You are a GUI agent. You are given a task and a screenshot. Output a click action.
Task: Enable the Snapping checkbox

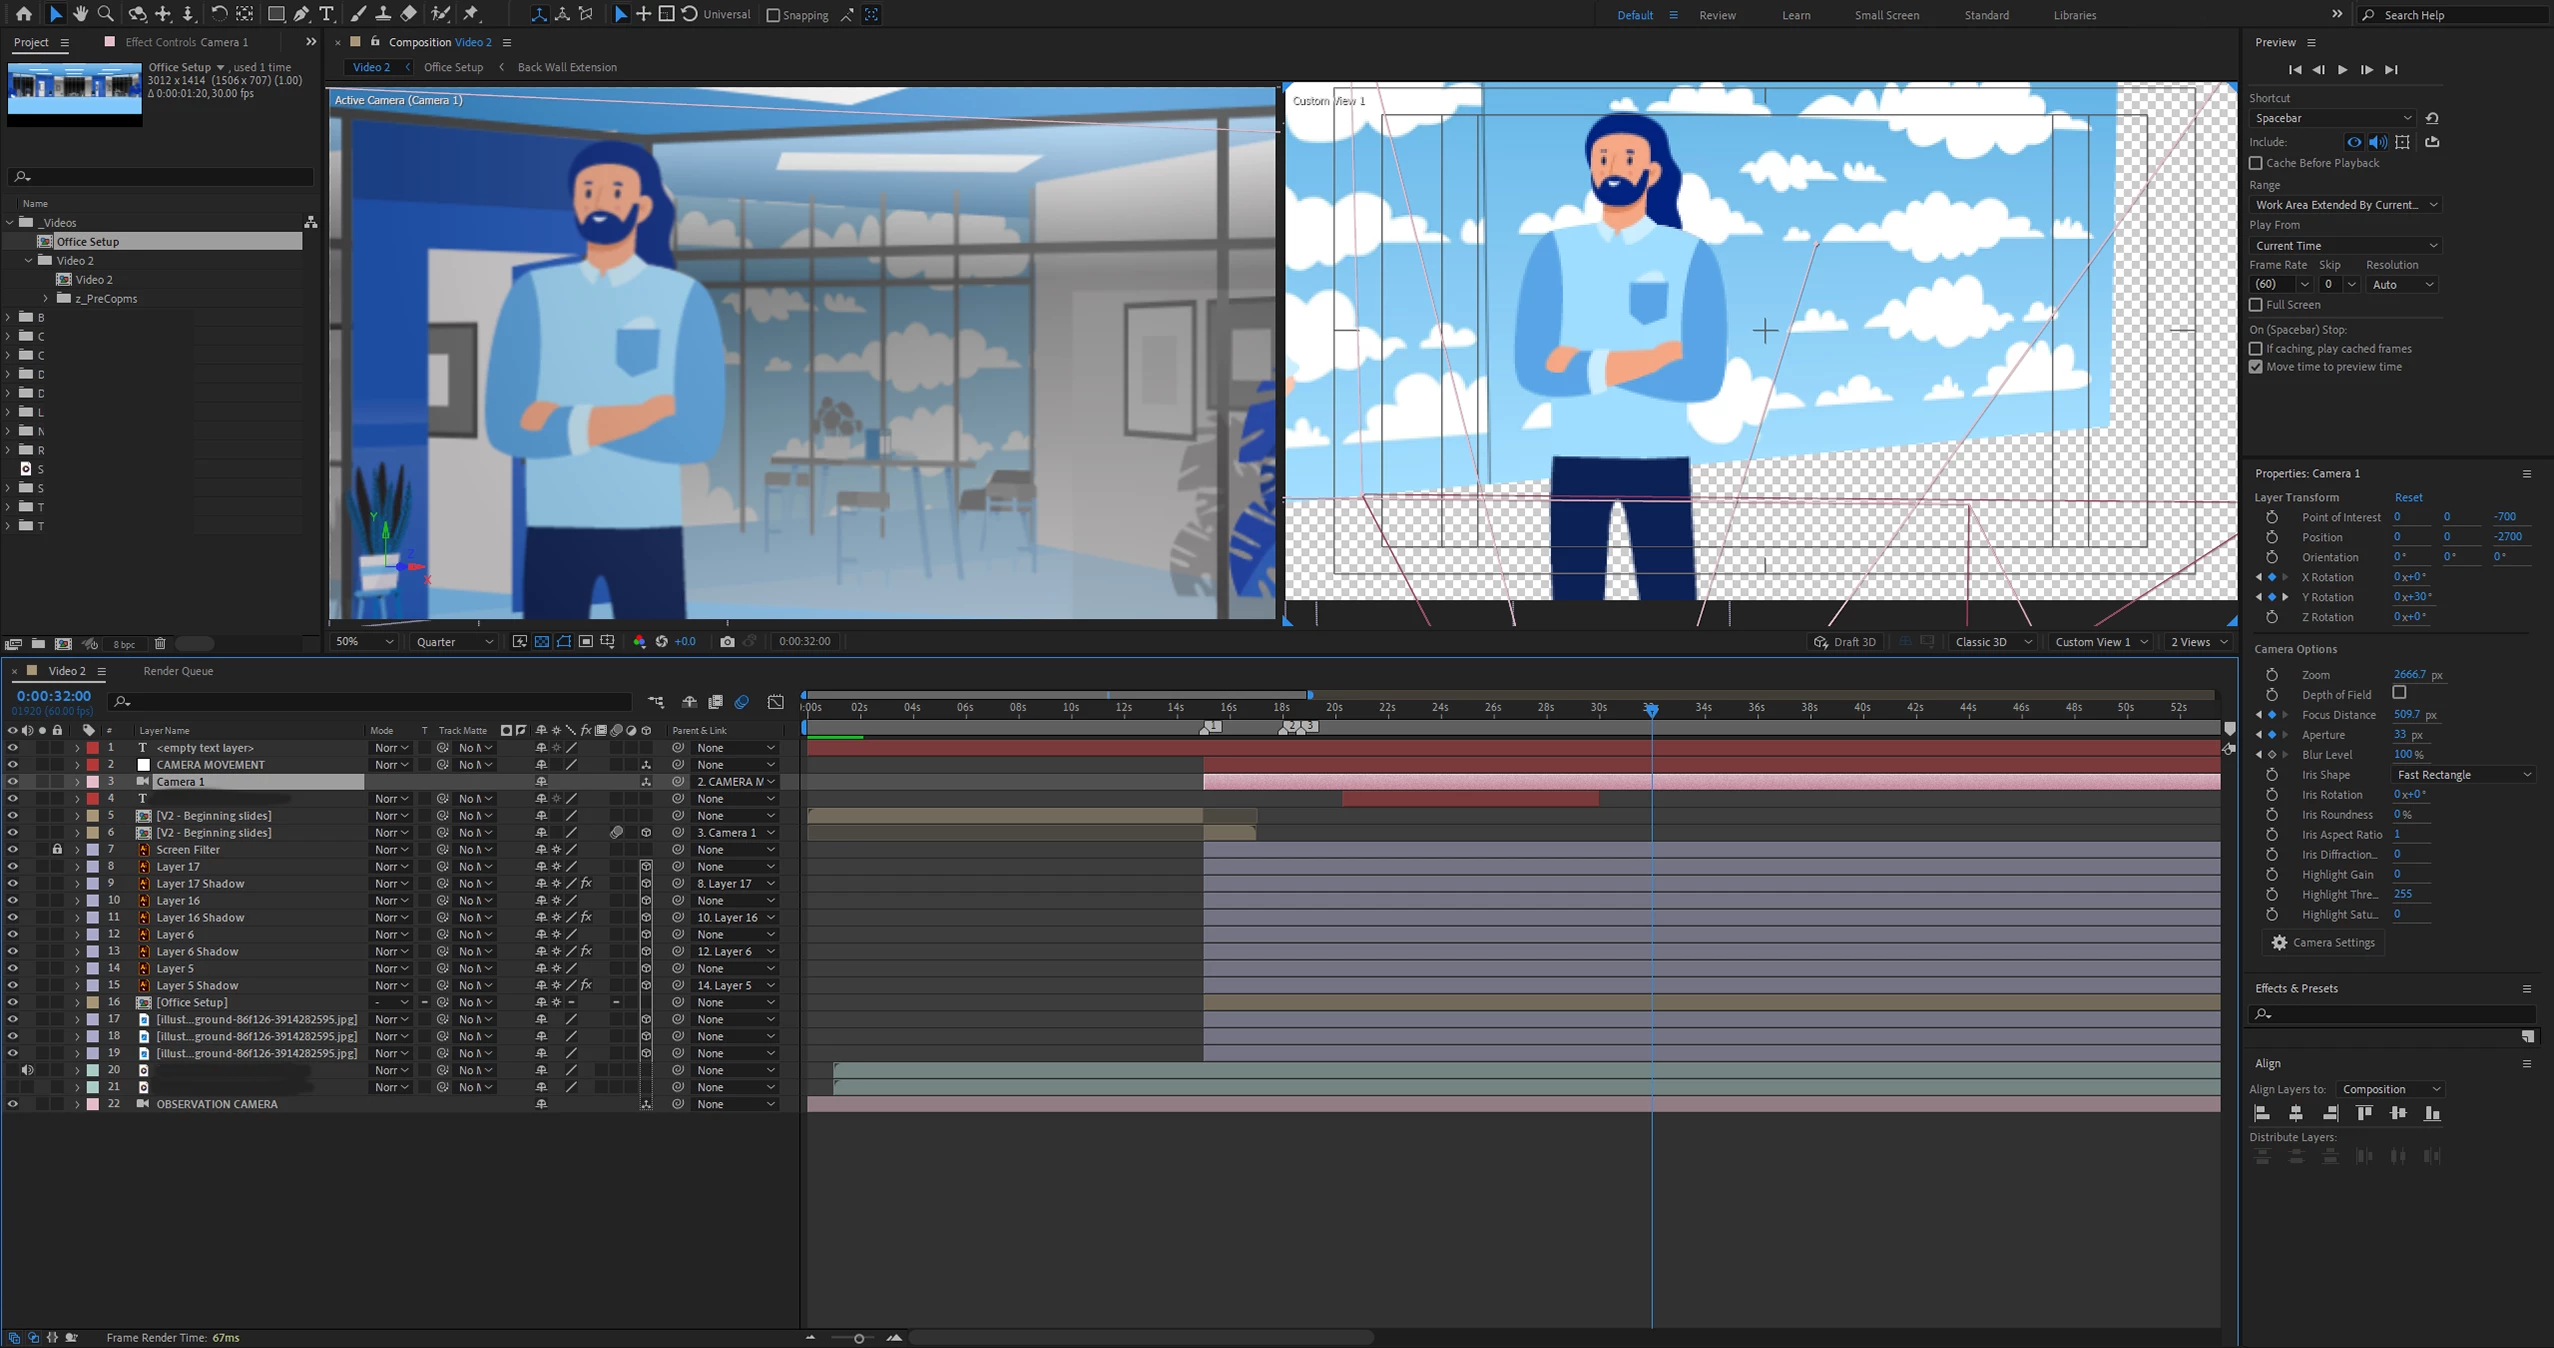point(773,15)
